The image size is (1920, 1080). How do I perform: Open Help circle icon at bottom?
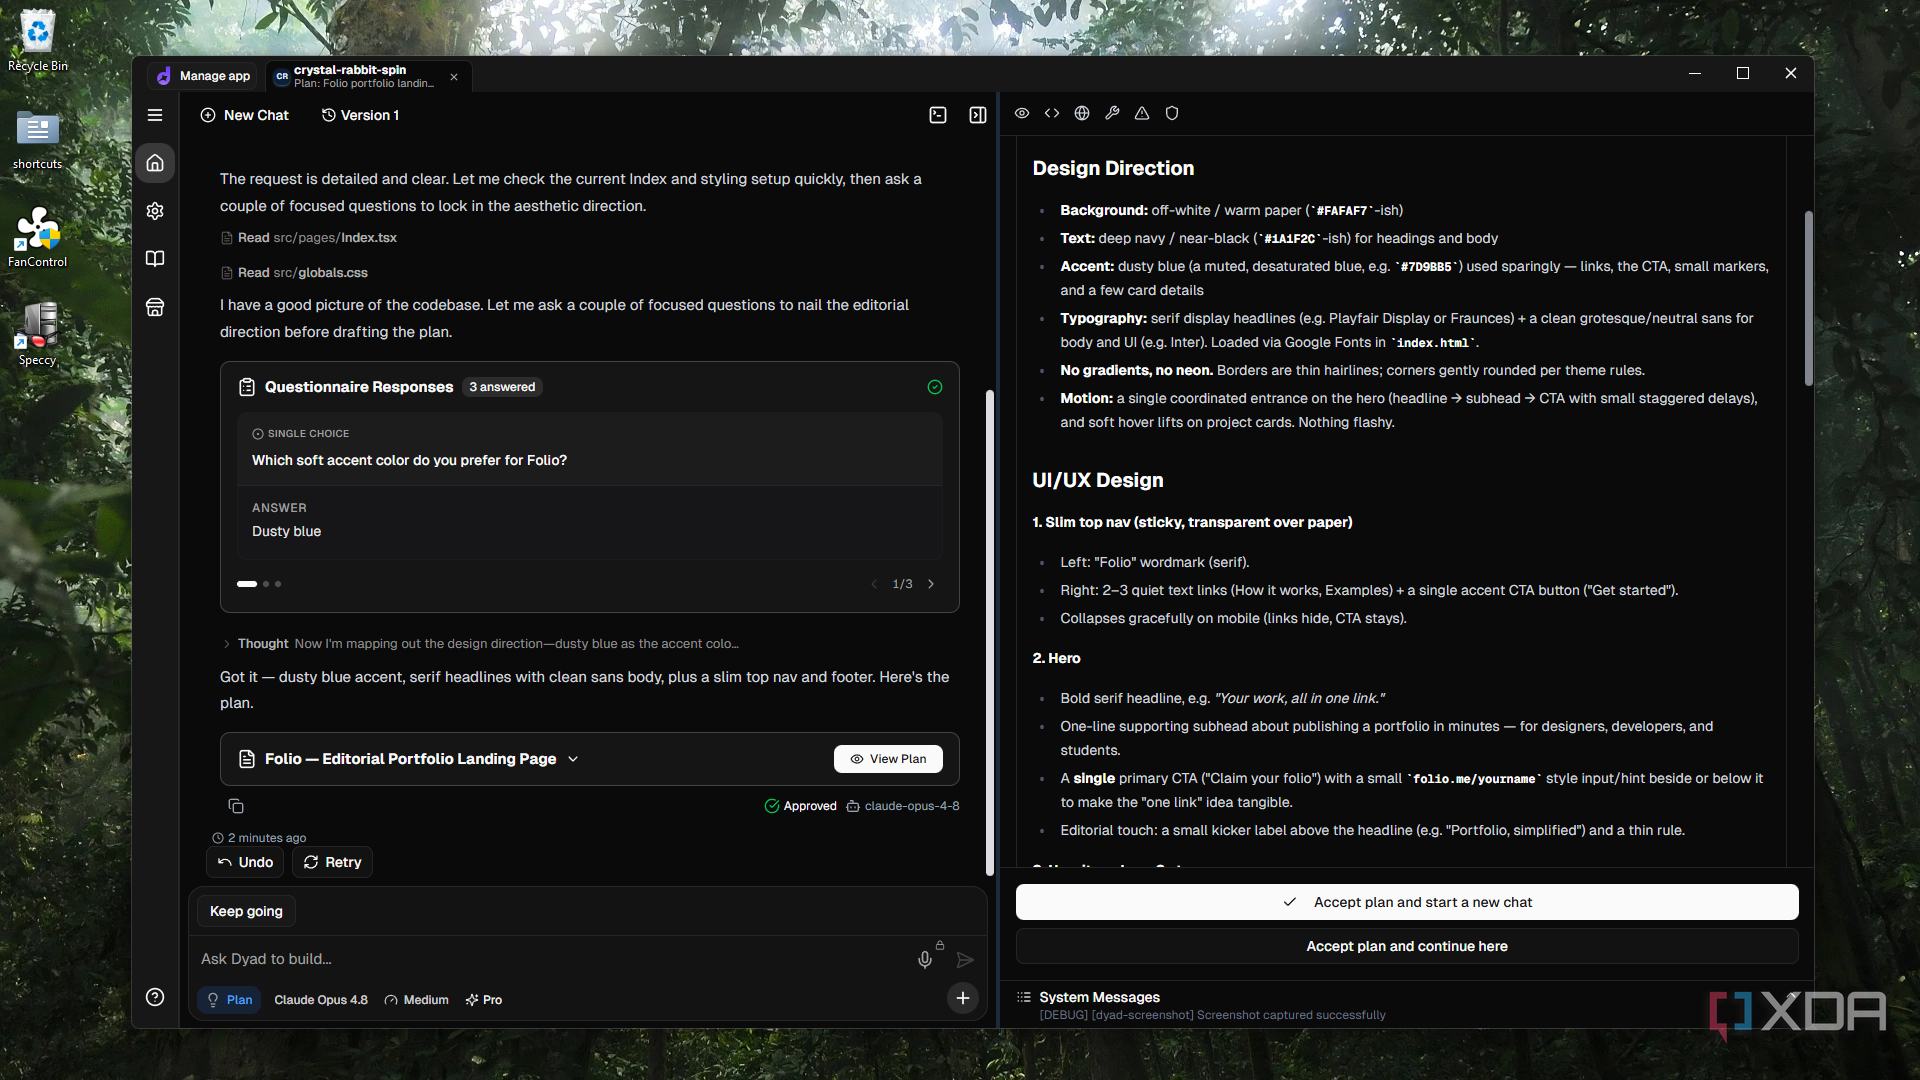[x=155, y=997]
